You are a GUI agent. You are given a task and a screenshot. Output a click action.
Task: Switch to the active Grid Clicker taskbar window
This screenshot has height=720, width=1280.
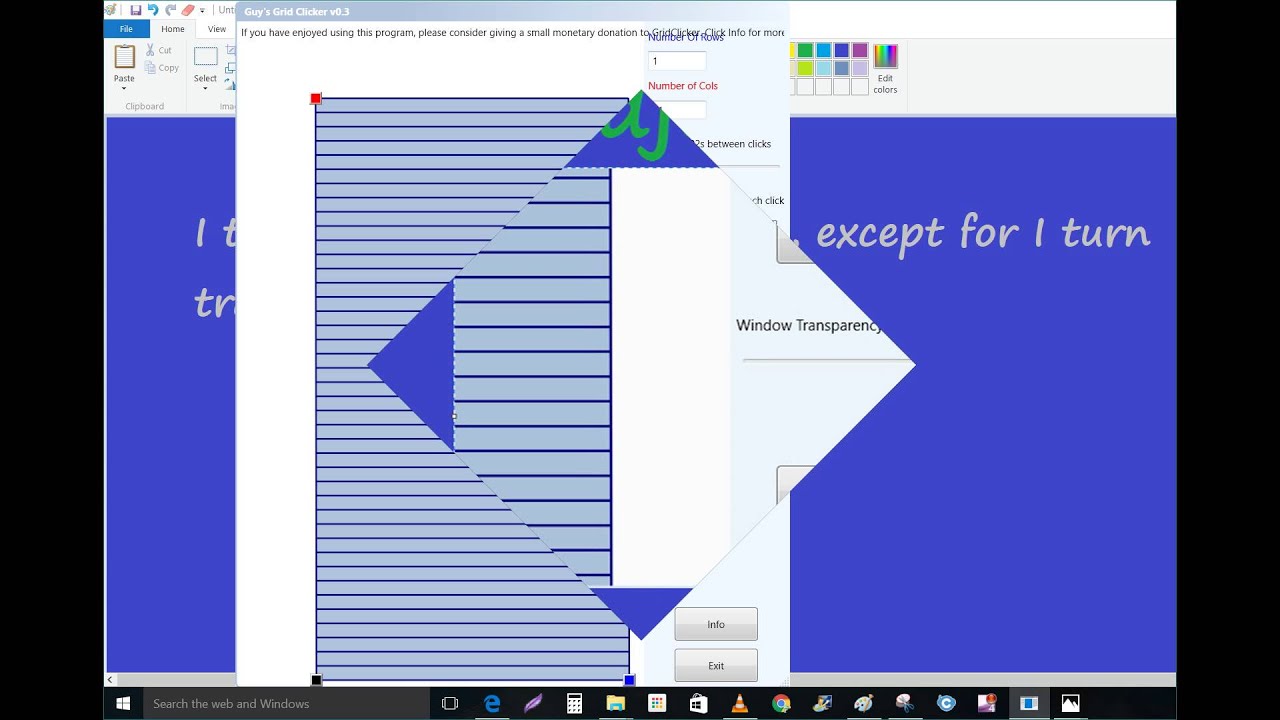coord(1029,704)
